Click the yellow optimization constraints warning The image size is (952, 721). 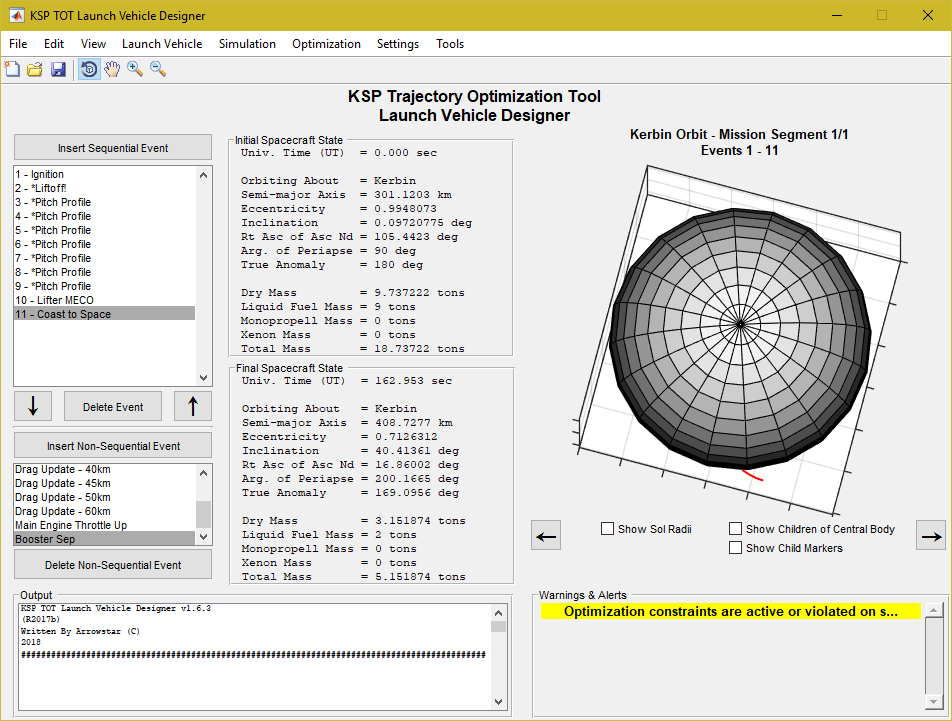(731, 611)
